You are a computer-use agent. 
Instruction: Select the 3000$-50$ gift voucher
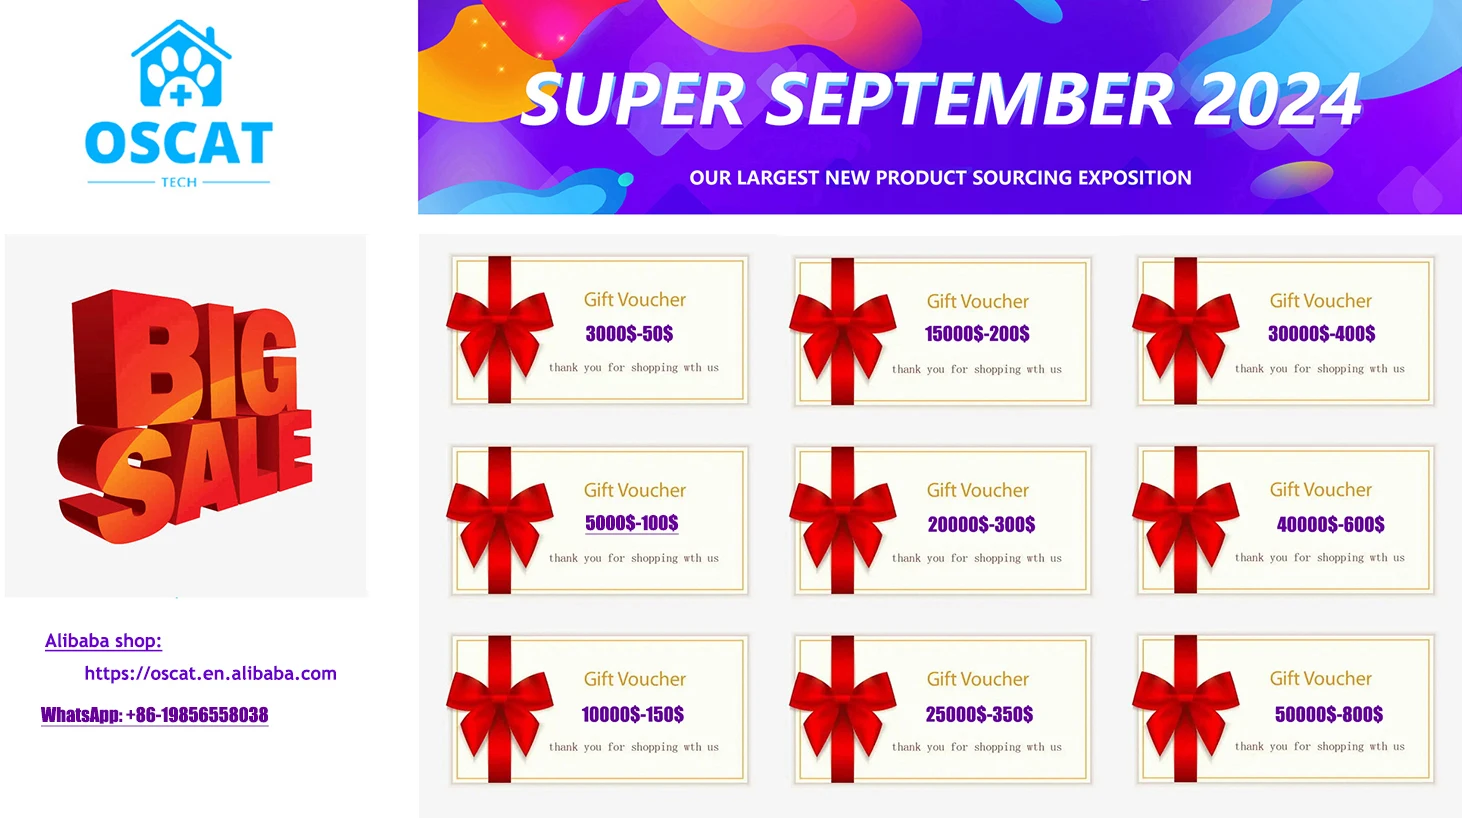pos(599,330)
